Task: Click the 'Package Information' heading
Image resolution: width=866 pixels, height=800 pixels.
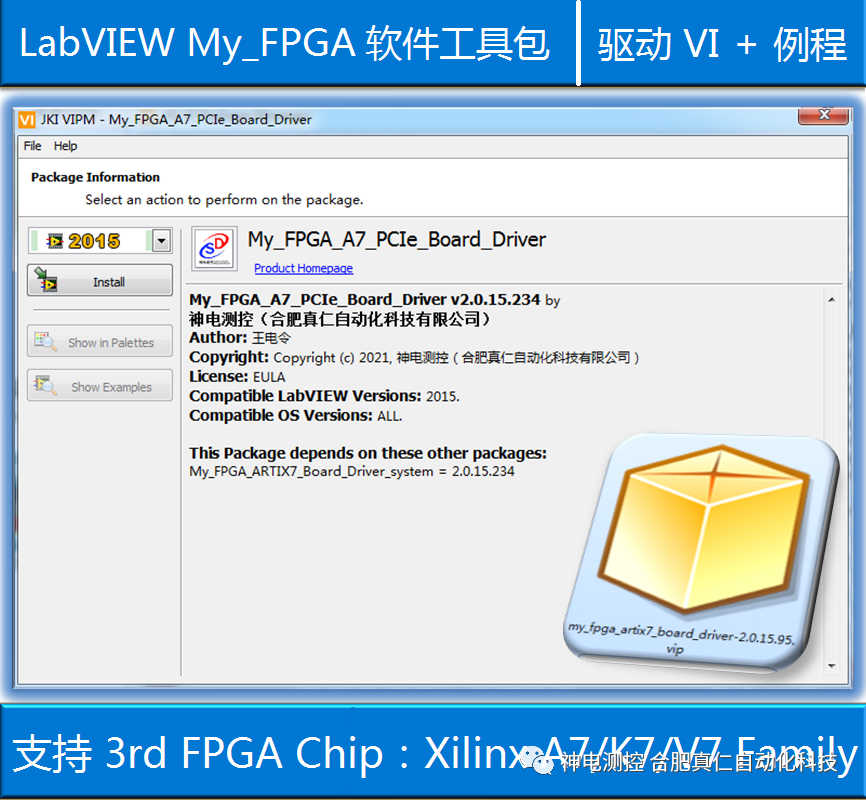Action: (x=95, y=177)
